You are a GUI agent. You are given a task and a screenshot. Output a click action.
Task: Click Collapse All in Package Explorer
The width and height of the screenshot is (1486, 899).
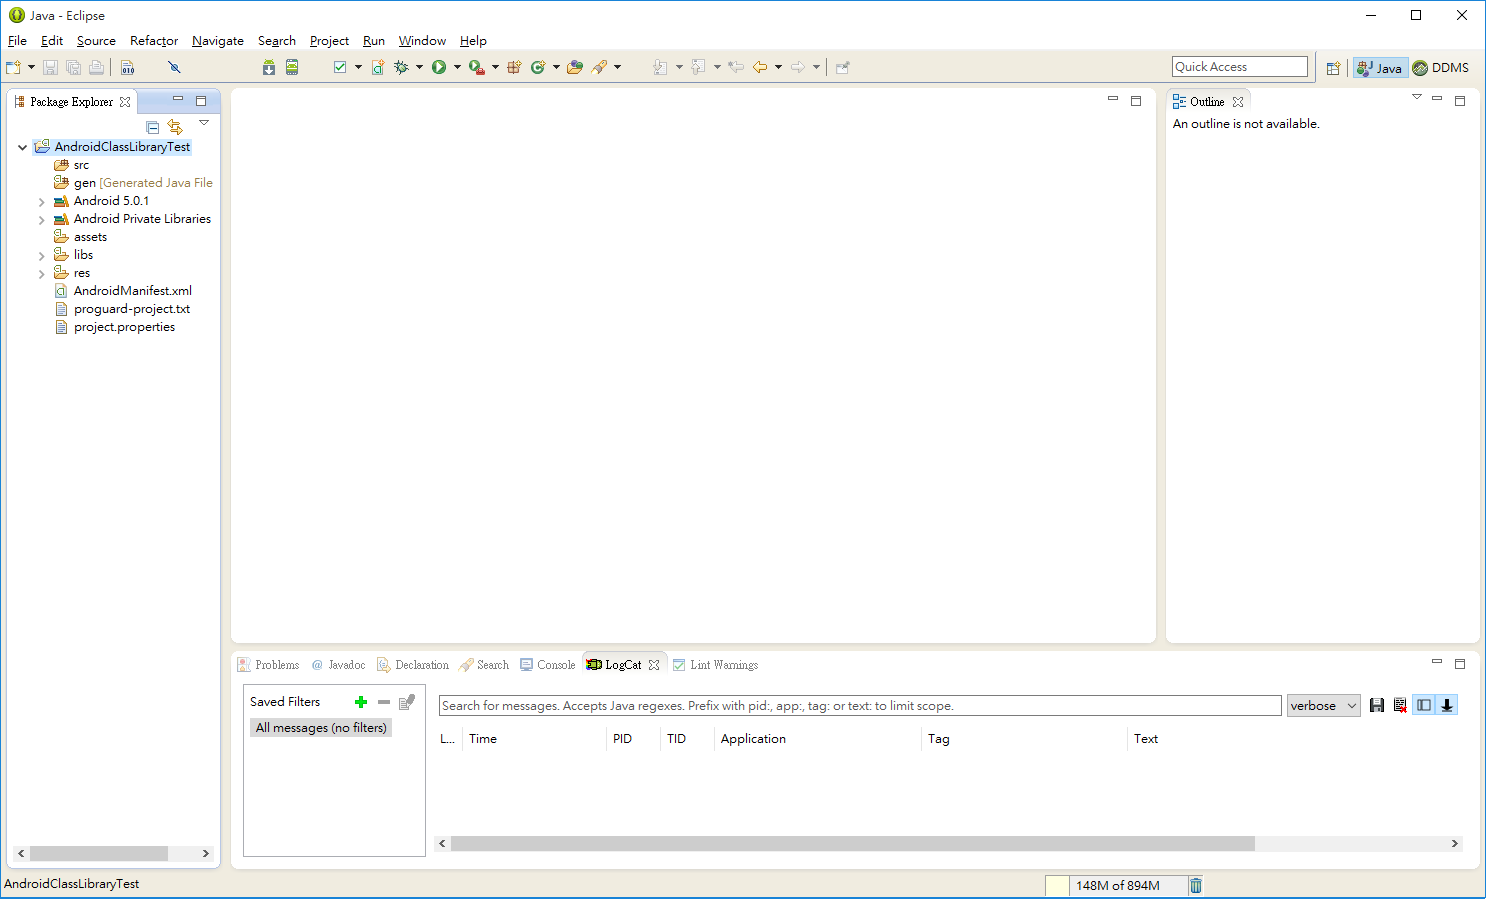coord(153,127)
